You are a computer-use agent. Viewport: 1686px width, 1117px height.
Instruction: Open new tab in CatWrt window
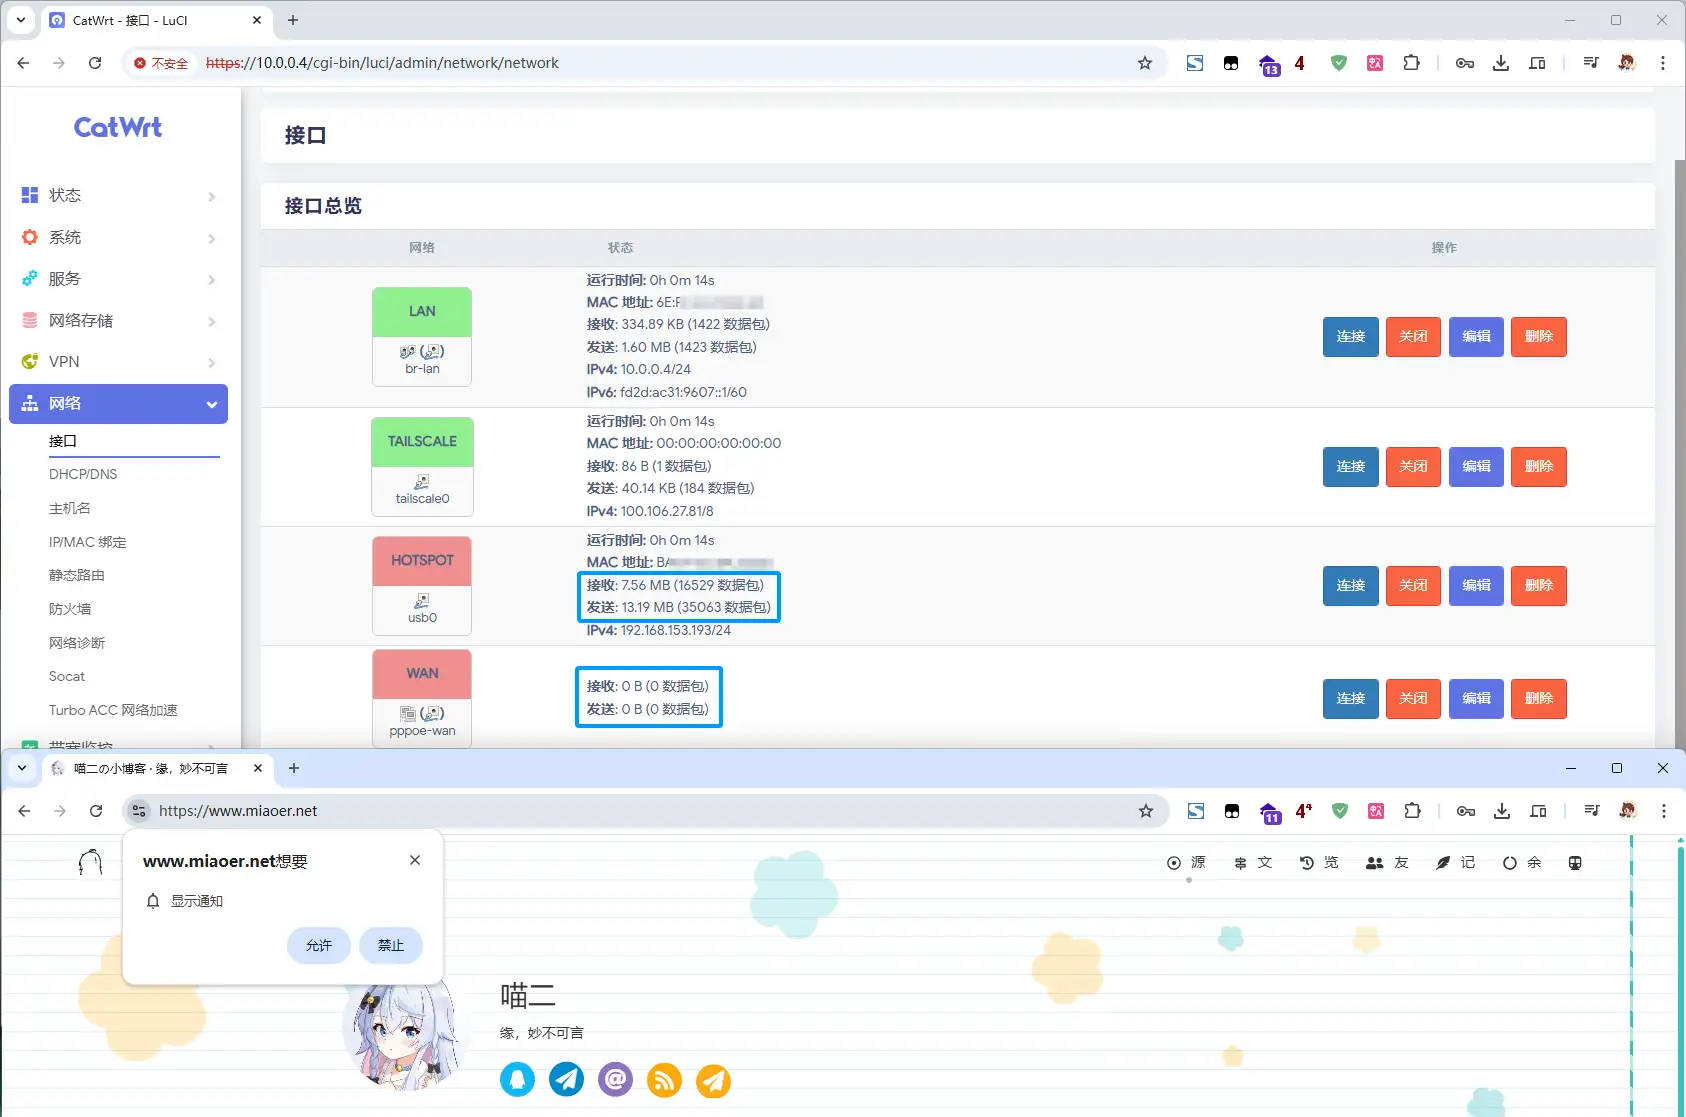coord(293,20)
